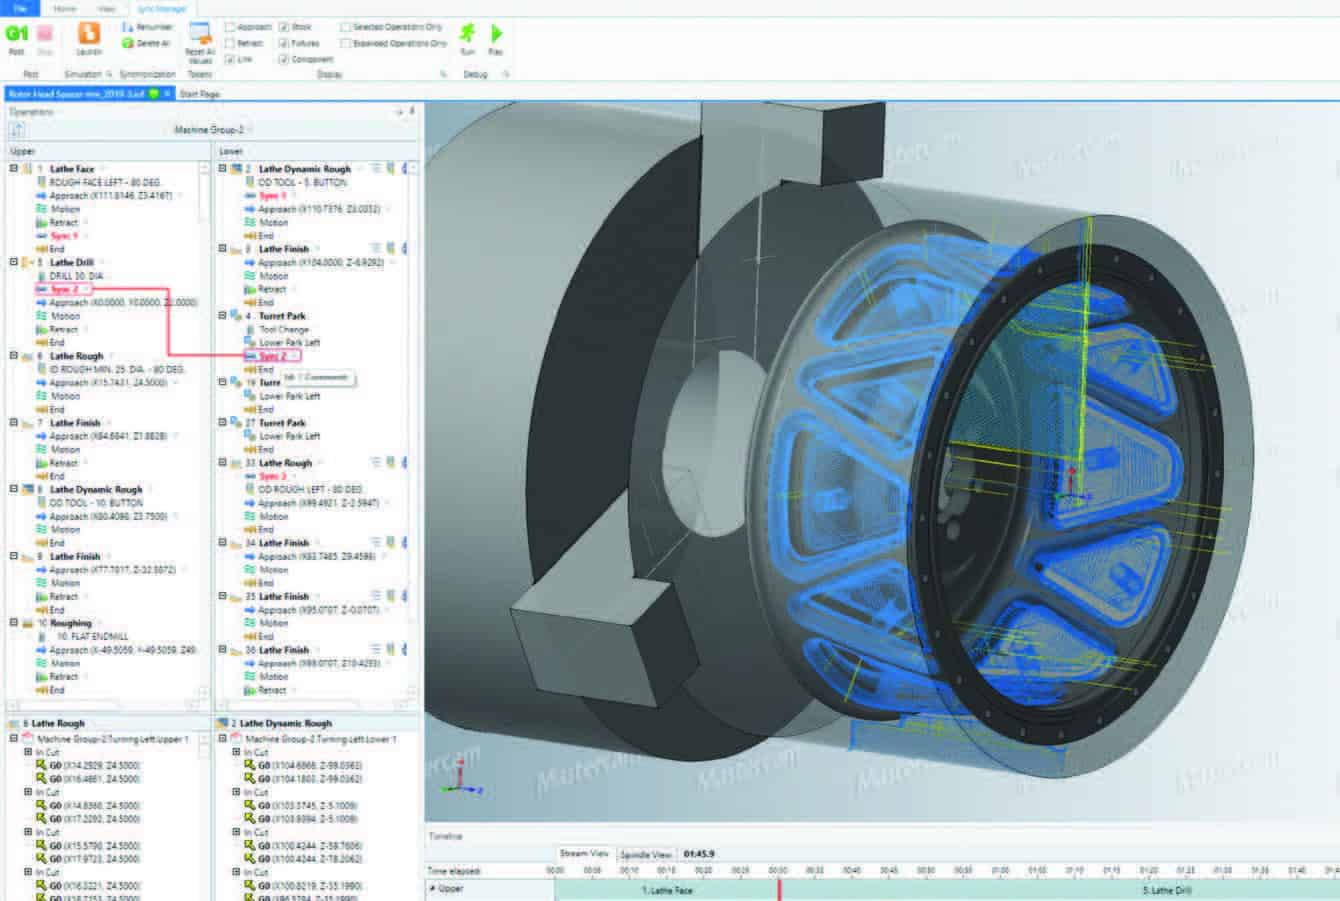This screenshot has height=901, width=1340.
Task: Click the Renumber icon in the ribbon
Action: [x=128, y=27]
